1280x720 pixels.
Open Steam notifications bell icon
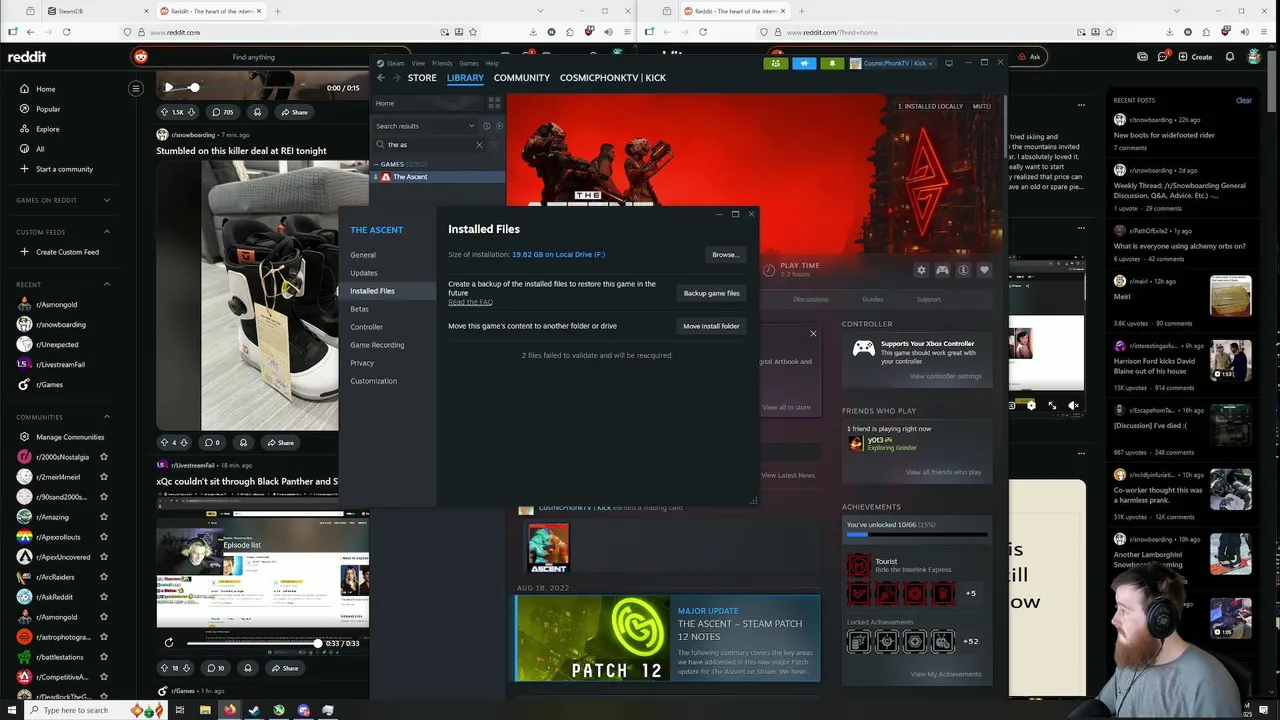[x=832, y=63]
